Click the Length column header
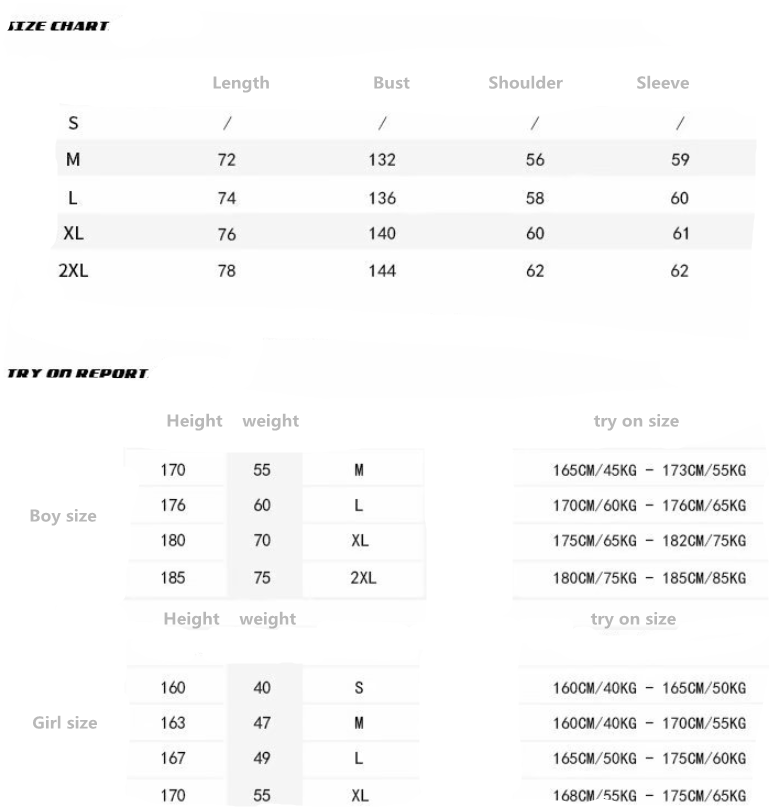This screenshot has width=773, height=811. [241, 83]
